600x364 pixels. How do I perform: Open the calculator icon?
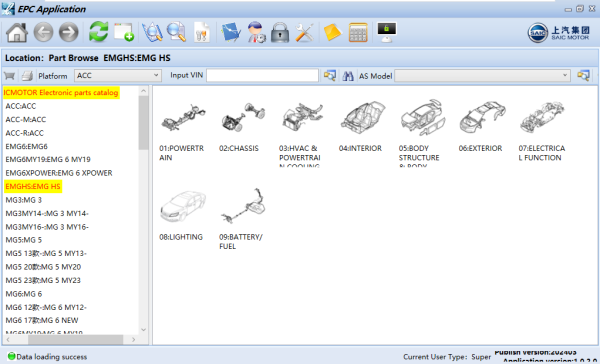(x=358, y=33)
